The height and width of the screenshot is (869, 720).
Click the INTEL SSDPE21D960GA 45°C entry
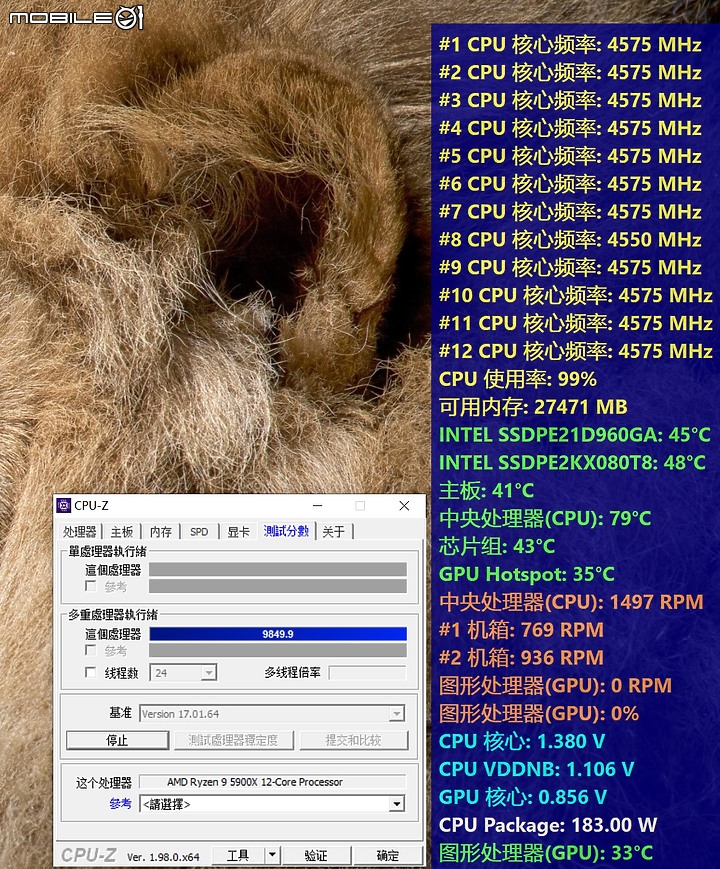coord(575,435)
